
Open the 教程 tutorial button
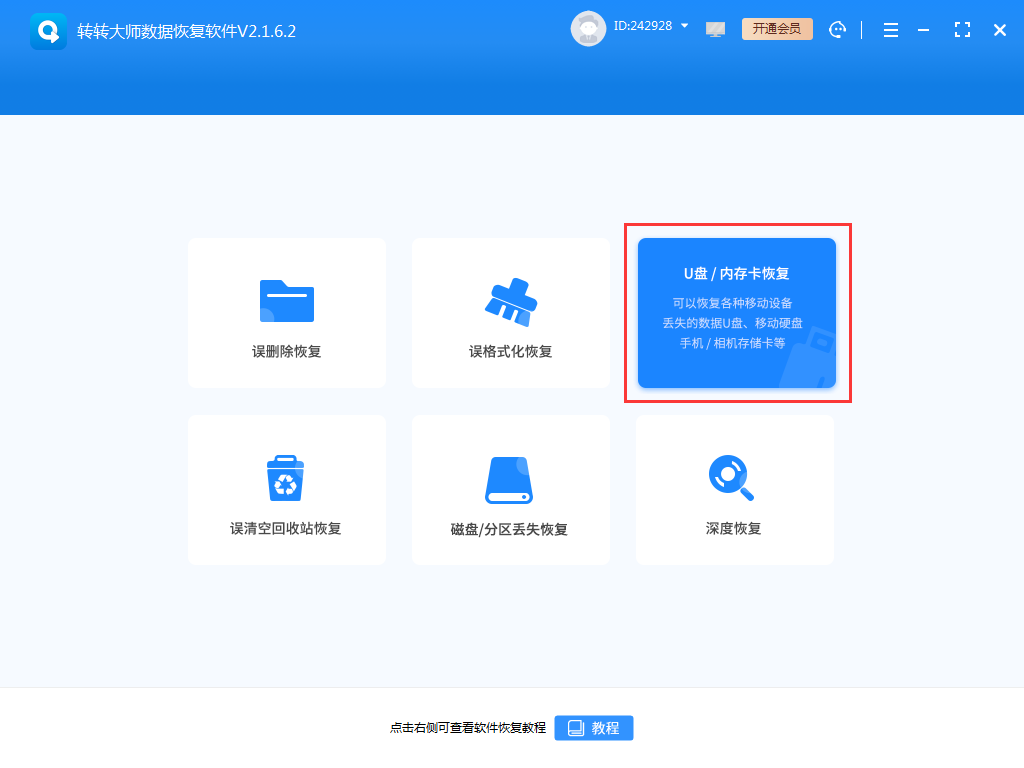[594, 728]
